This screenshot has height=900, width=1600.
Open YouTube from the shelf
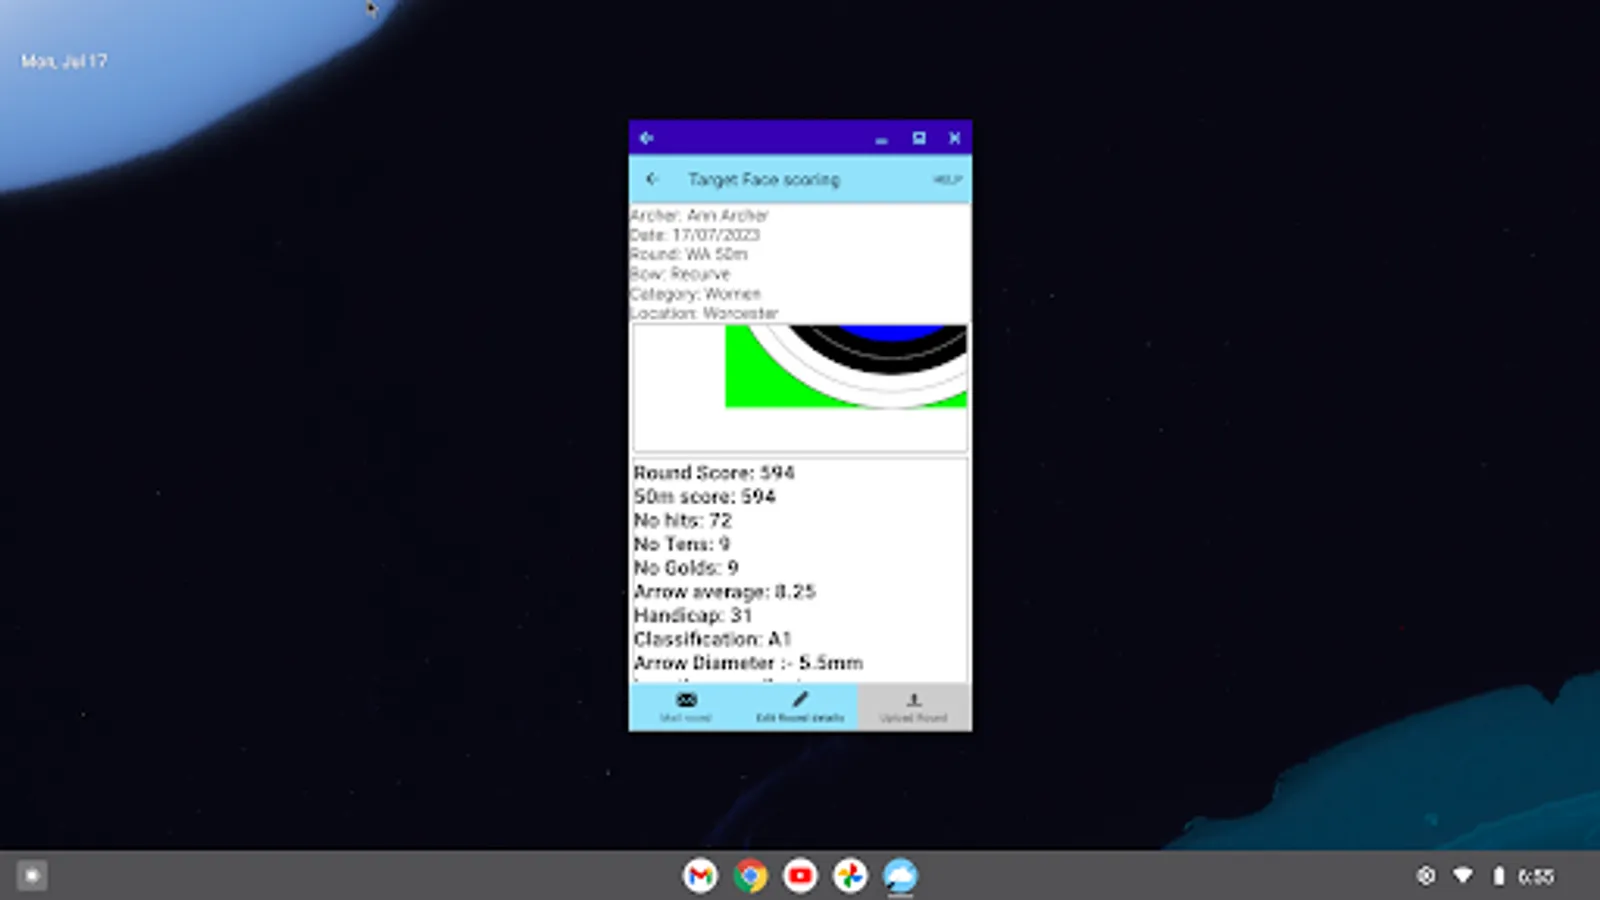(x=800, y=876)
